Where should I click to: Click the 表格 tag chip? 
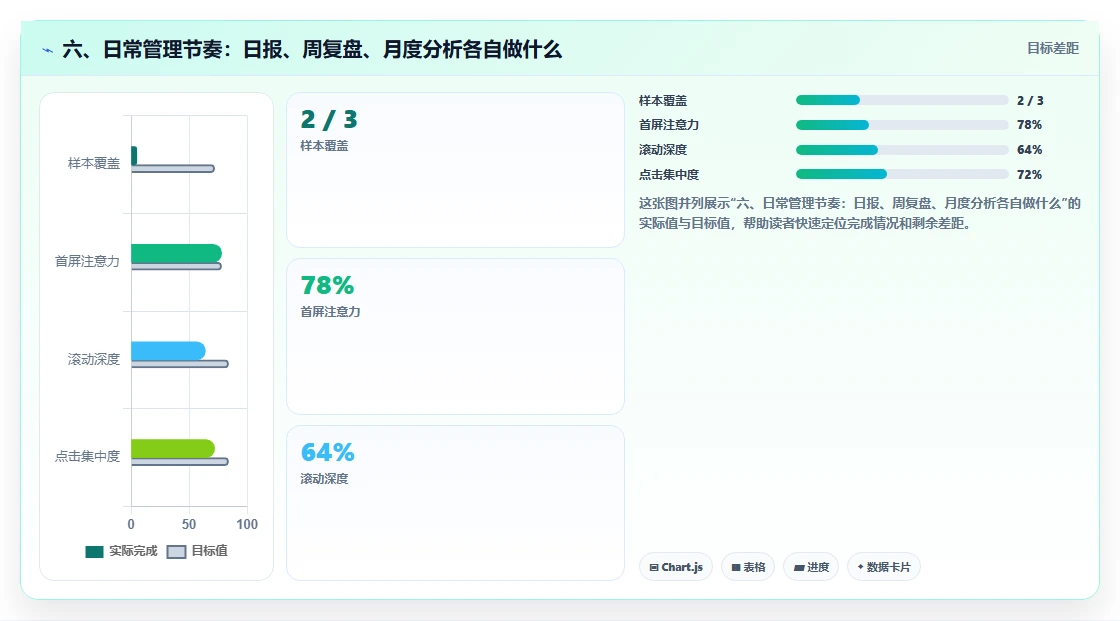point(748,567)
